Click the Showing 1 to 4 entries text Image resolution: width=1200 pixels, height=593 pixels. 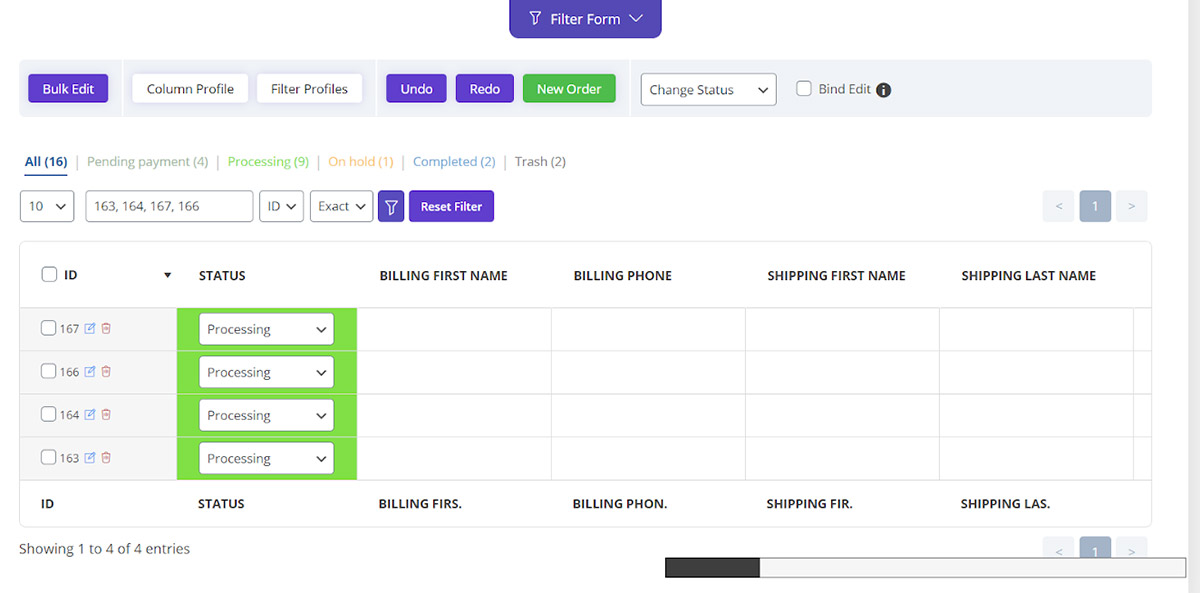pyautogui.click(x=104, y=548)
